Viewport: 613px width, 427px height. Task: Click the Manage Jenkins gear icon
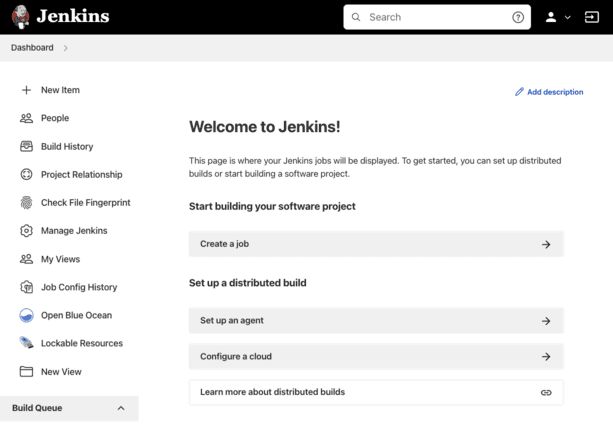point(26,231)
